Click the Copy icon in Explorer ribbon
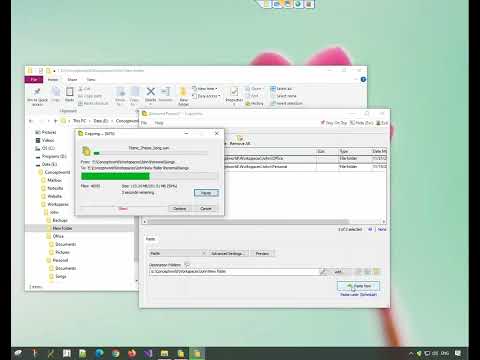The height and width of the screenshot is (360, 480). click(56, 94)
